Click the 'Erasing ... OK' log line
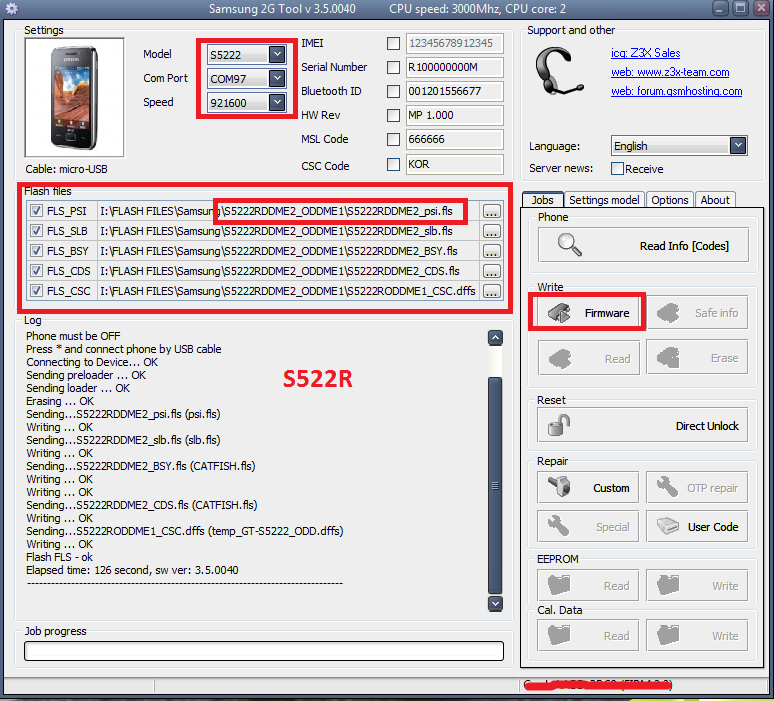This screenshot has height=701, width=774. click(60, 401)
